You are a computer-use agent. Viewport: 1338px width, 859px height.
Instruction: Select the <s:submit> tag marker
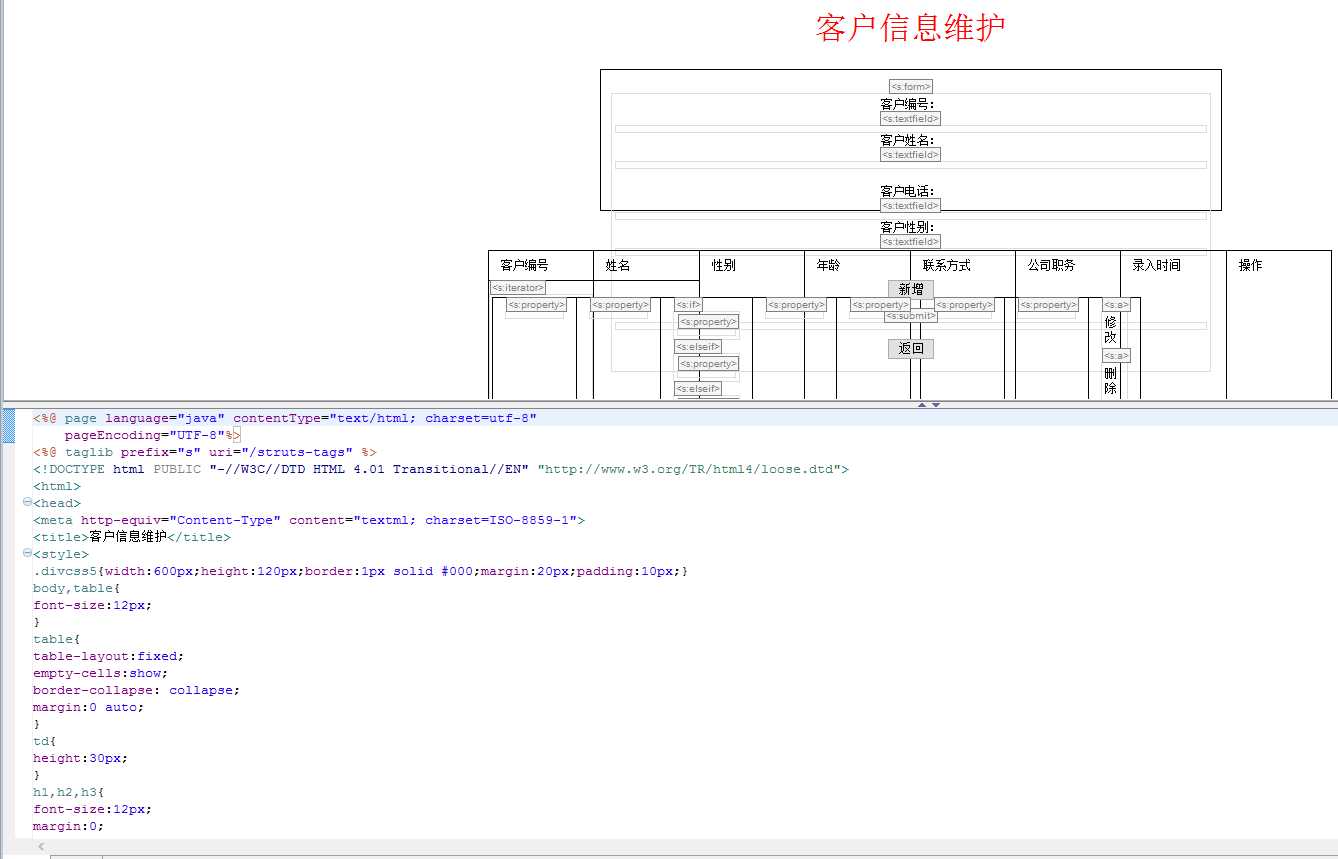point(911,316)
